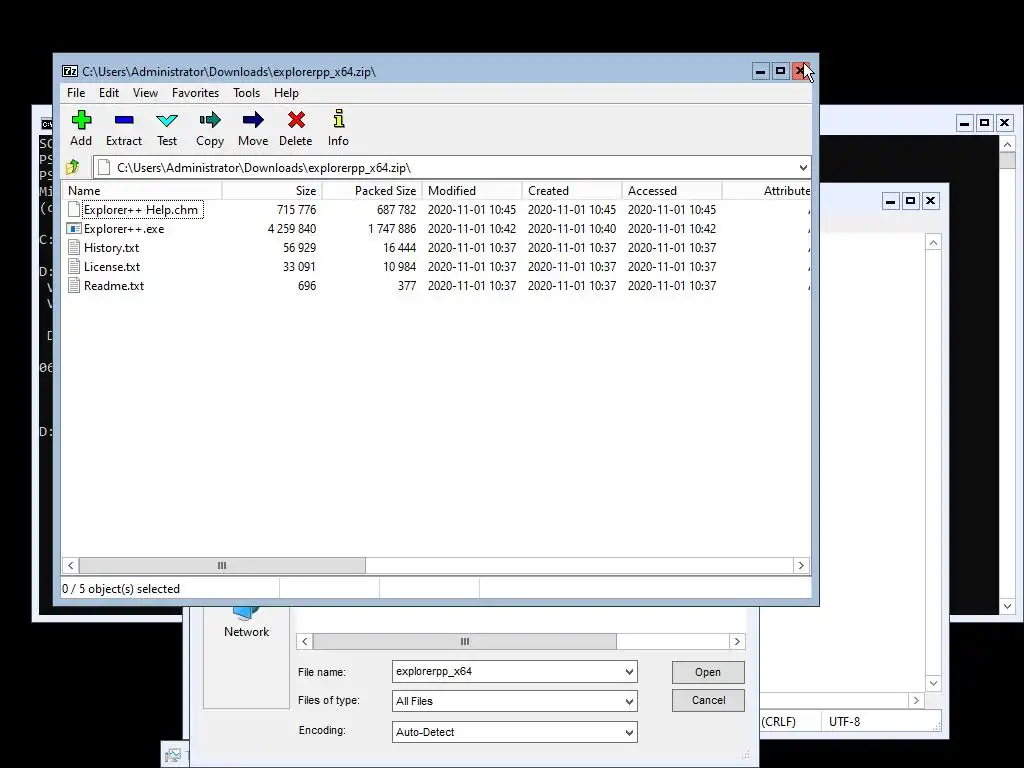Screen dimensions: 1024x768
Task: Sort by the Size column header
Action: click(x=272, y=191)
